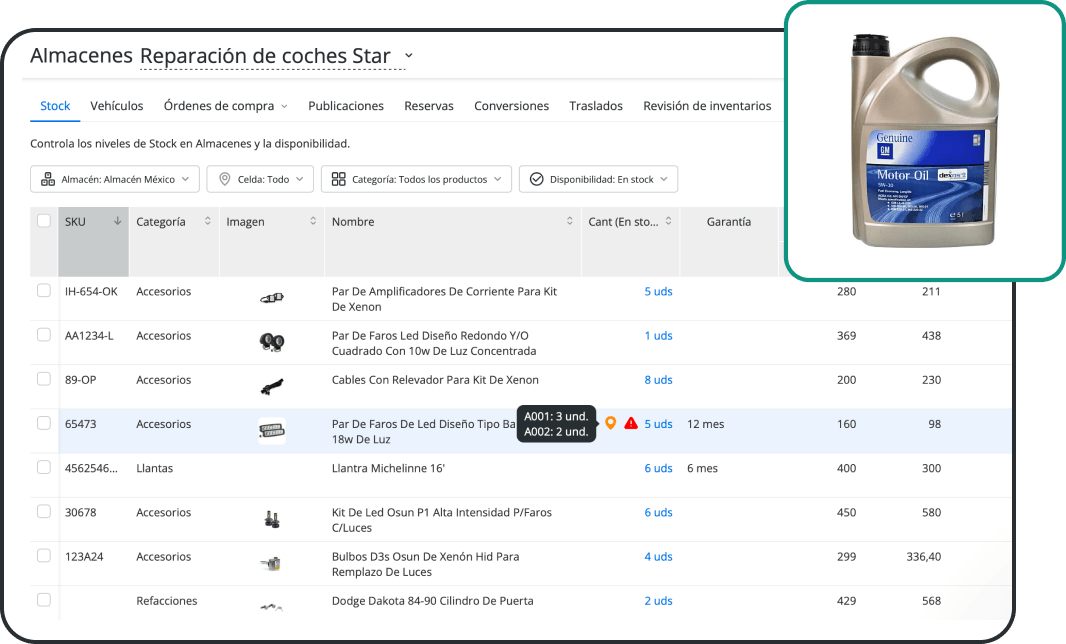Open the Disponibilidad: En stock dropdown
The height and width of the screenshot is (644, 1066).
[x=598, y=179]
